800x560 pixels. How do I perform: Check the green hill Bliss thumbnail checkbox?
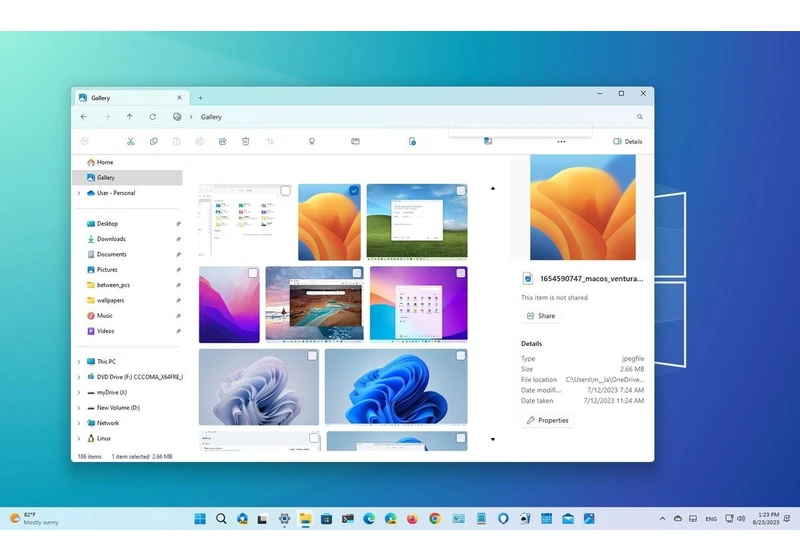pyautogui.click(x=461, y=191)
